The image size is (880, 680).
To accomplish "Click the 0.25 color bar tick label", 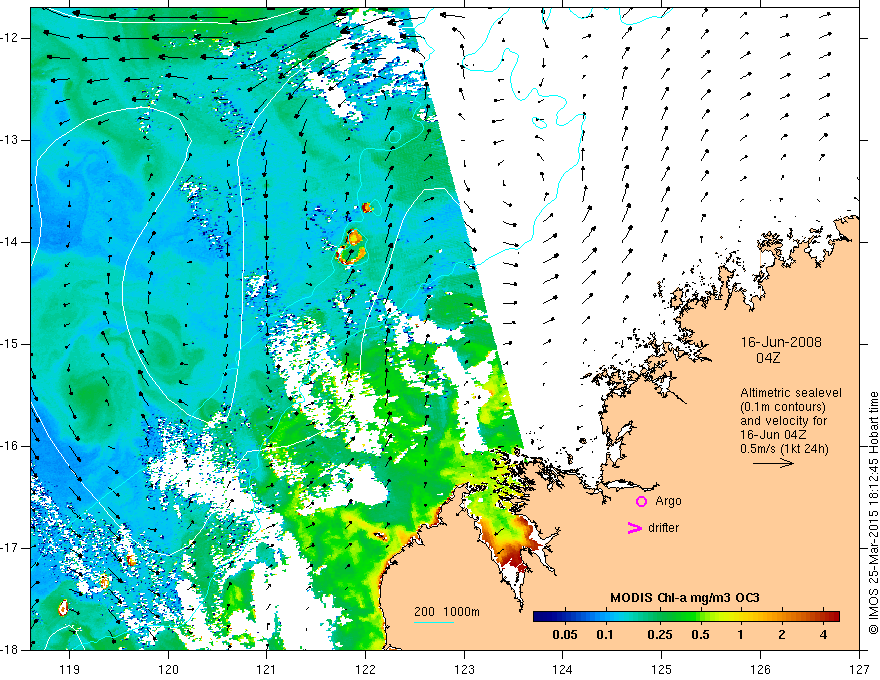I will point(659,635).
